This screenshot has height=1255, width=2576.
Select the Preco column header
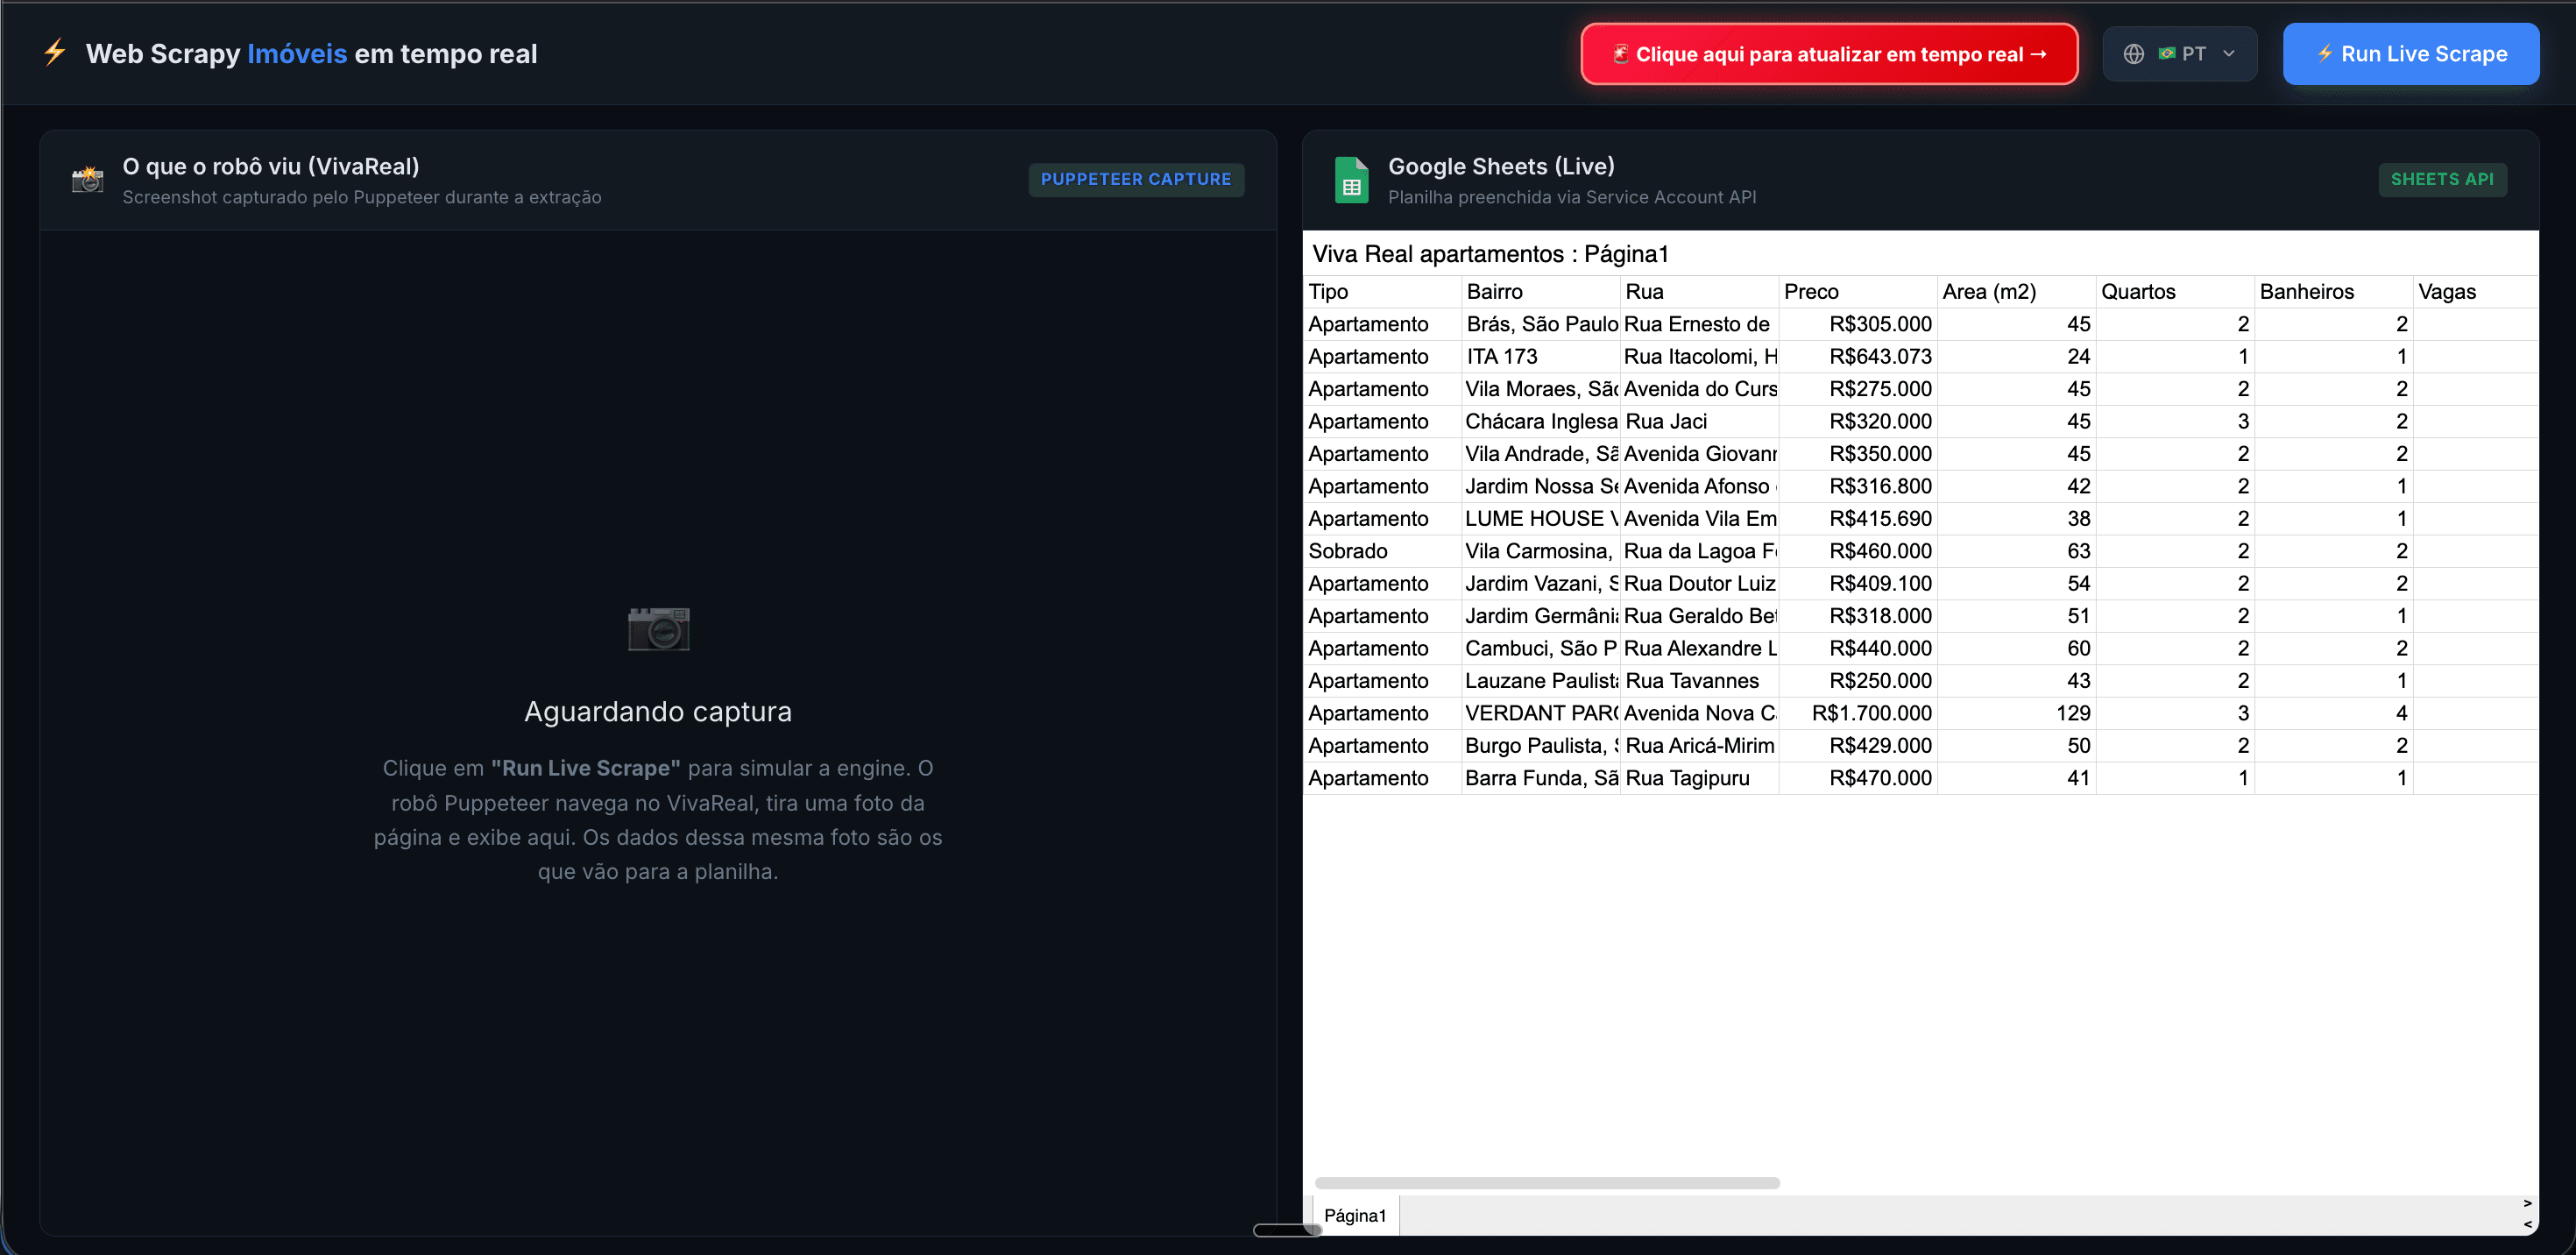1812,291
